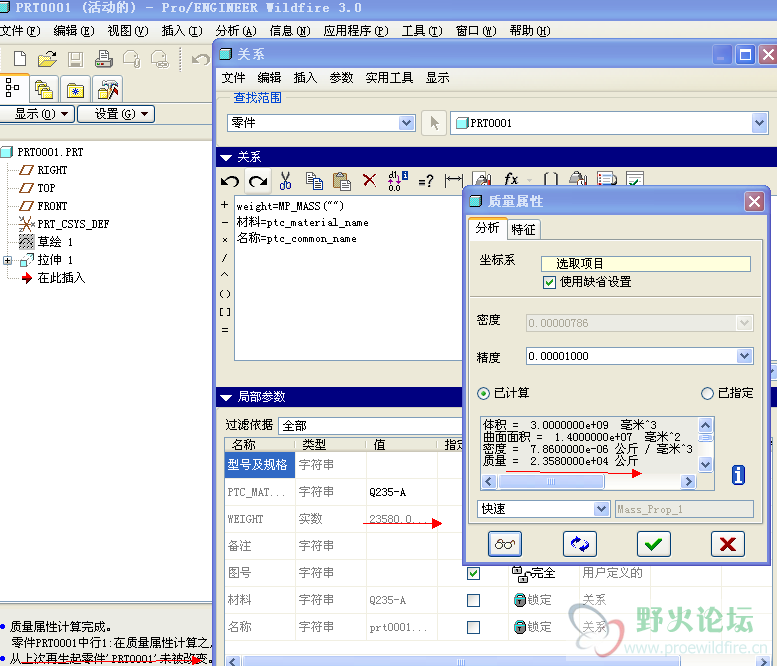Click the Print icon in main toolbar
Image resolution: width=777 pixels, height=666 pixels.
point(104,58)
